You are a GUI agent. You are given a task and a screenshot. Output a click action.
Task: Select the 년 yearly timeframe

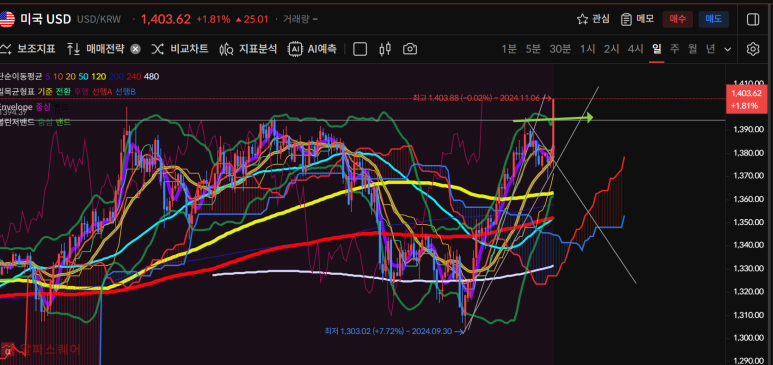click(710, 49)
